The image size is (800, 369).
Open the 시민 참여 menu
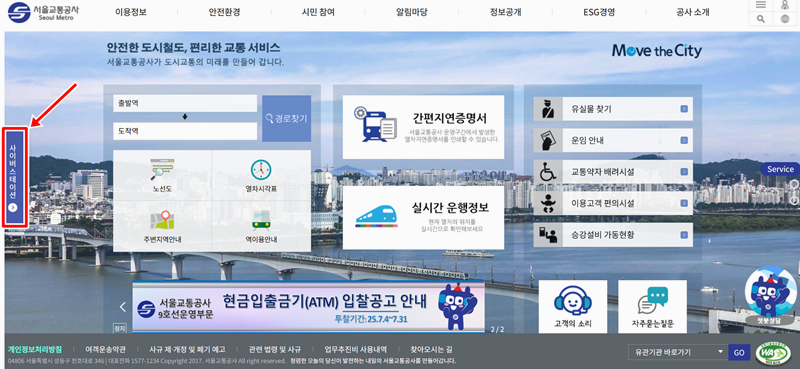pyautogui.click(x=318, y=12)
